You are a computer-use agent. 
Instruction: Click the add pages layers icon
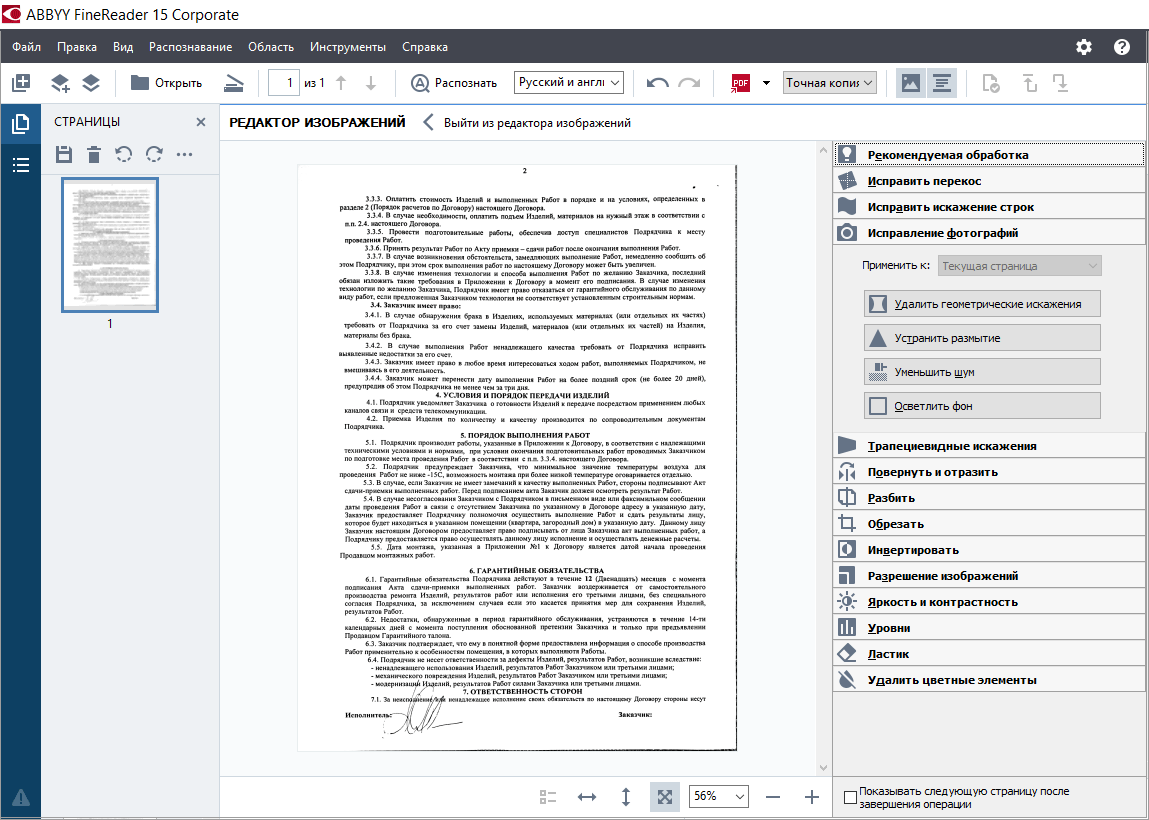[x=60, y=83]
